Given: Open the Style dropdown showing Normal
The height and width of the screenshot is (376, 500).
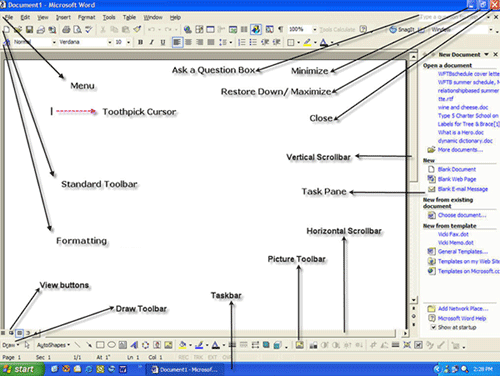Looking at the screenshot, I should (54, 42).
